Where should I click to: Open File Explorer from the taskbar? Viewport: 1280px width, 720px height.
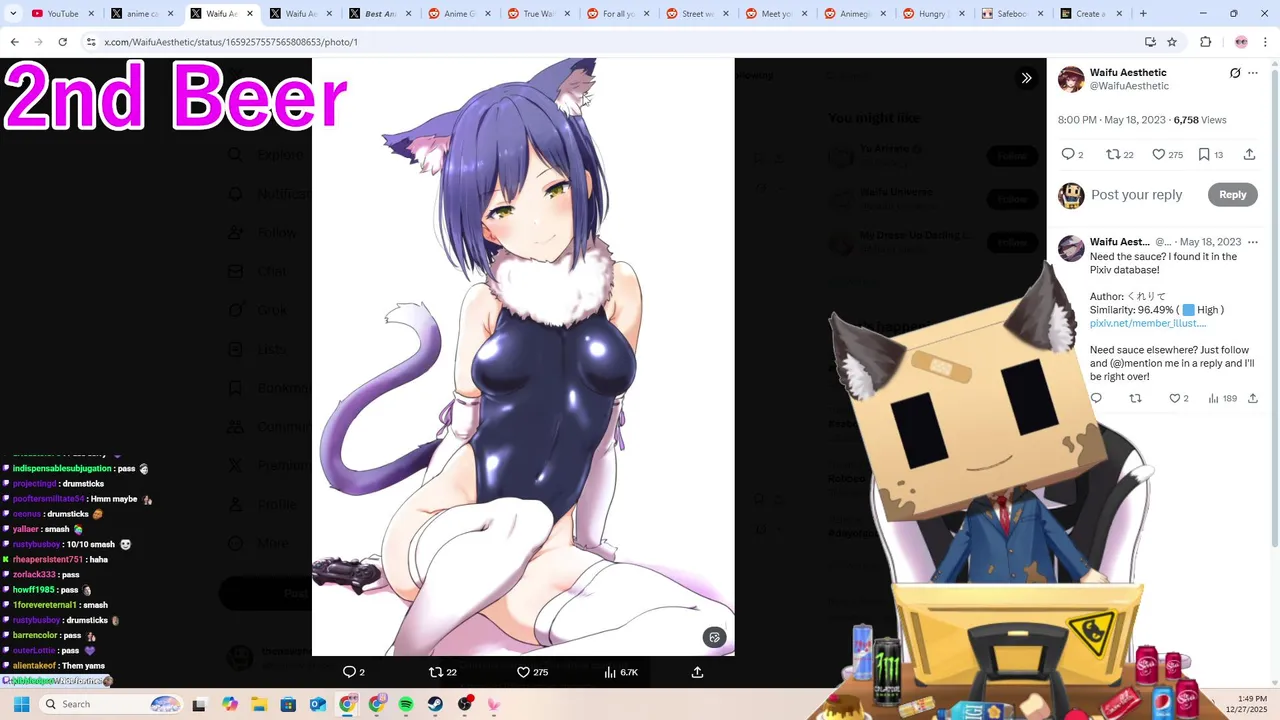[x=259, y=704]
